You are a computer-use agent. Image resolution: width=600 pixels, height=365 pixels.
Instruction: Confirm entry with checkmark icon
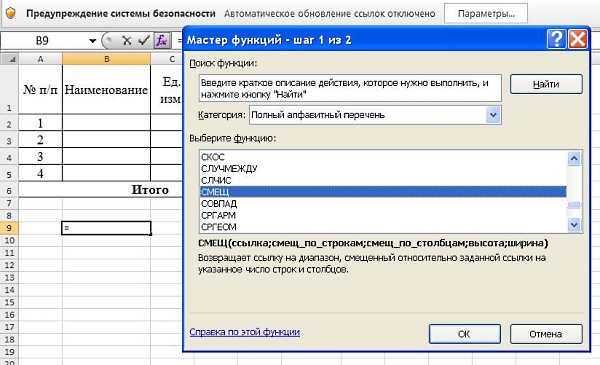(144, 40)
